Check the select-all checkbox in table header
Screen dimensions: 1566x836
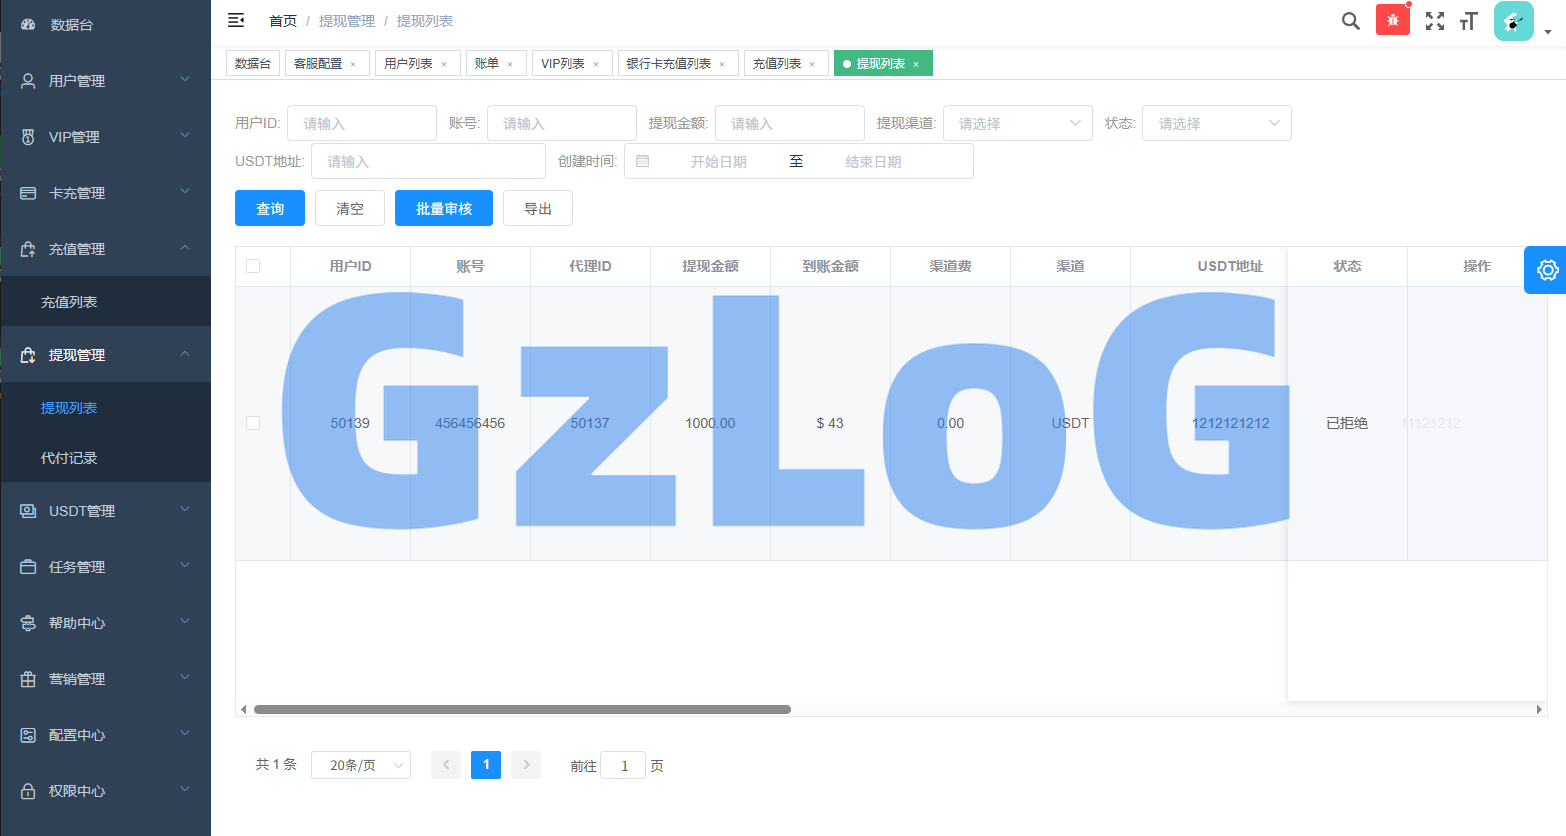pos(253,266)
